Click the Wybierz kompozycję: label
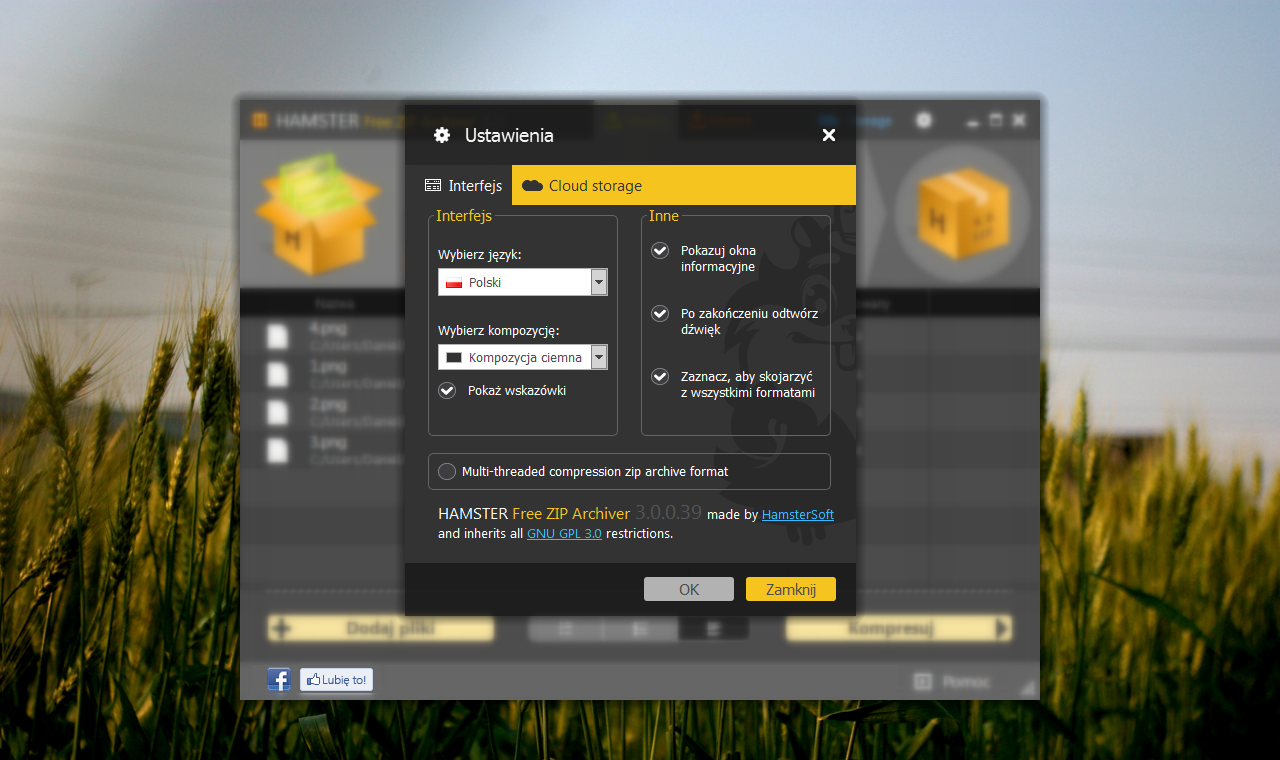1280x760 pixels. 499,330
